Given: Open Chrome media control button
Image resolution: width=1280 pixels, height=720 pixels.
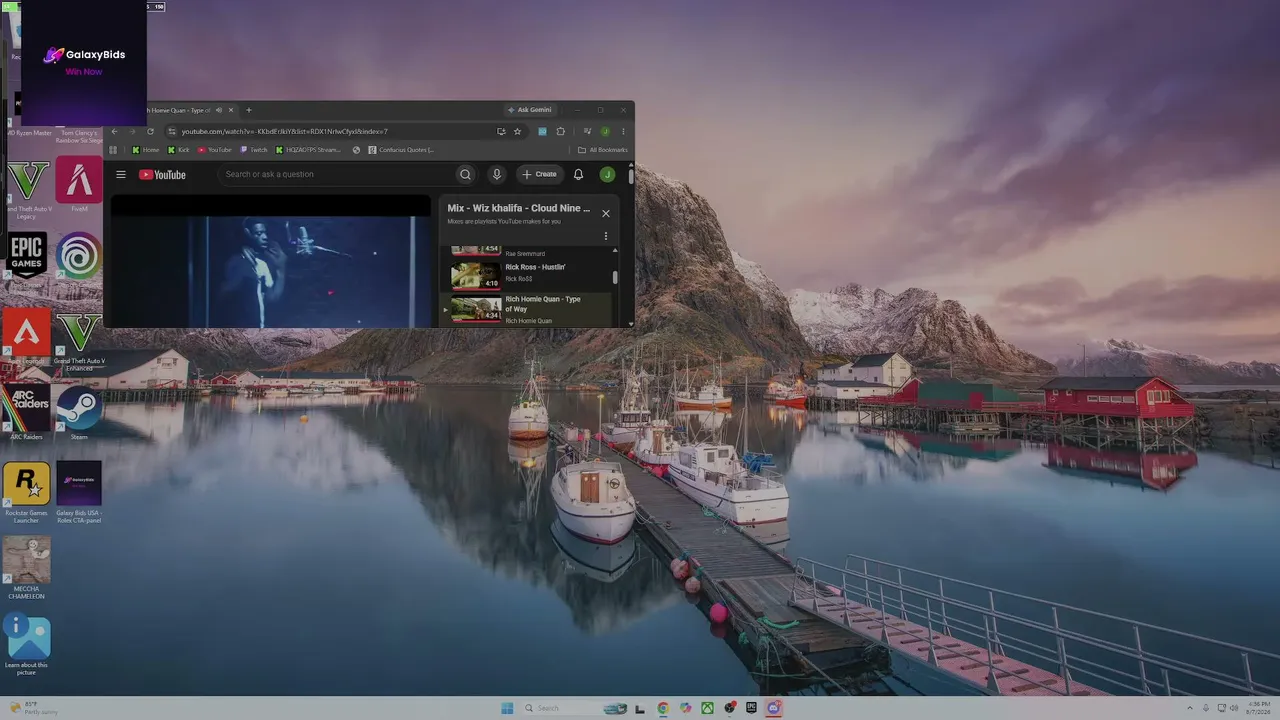Looking at the screenshot, I should point(587,131).
